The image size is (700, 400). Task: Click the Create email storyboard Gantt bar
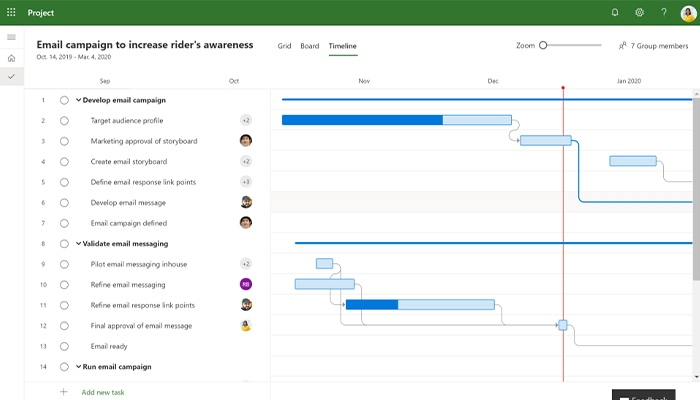pos(633,161)
